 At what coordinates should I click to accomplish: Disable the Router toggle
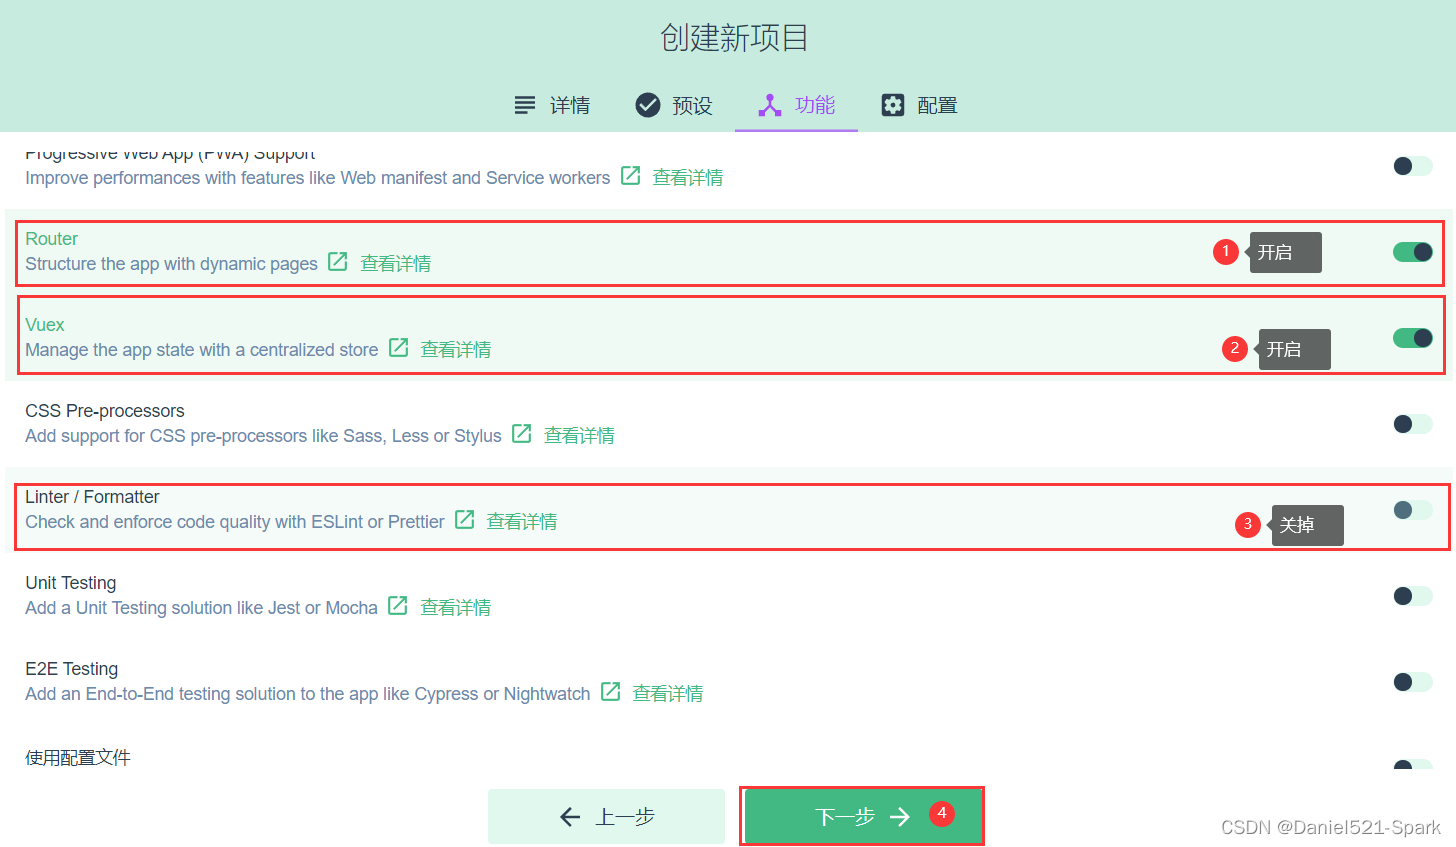tap(1412, 252)
